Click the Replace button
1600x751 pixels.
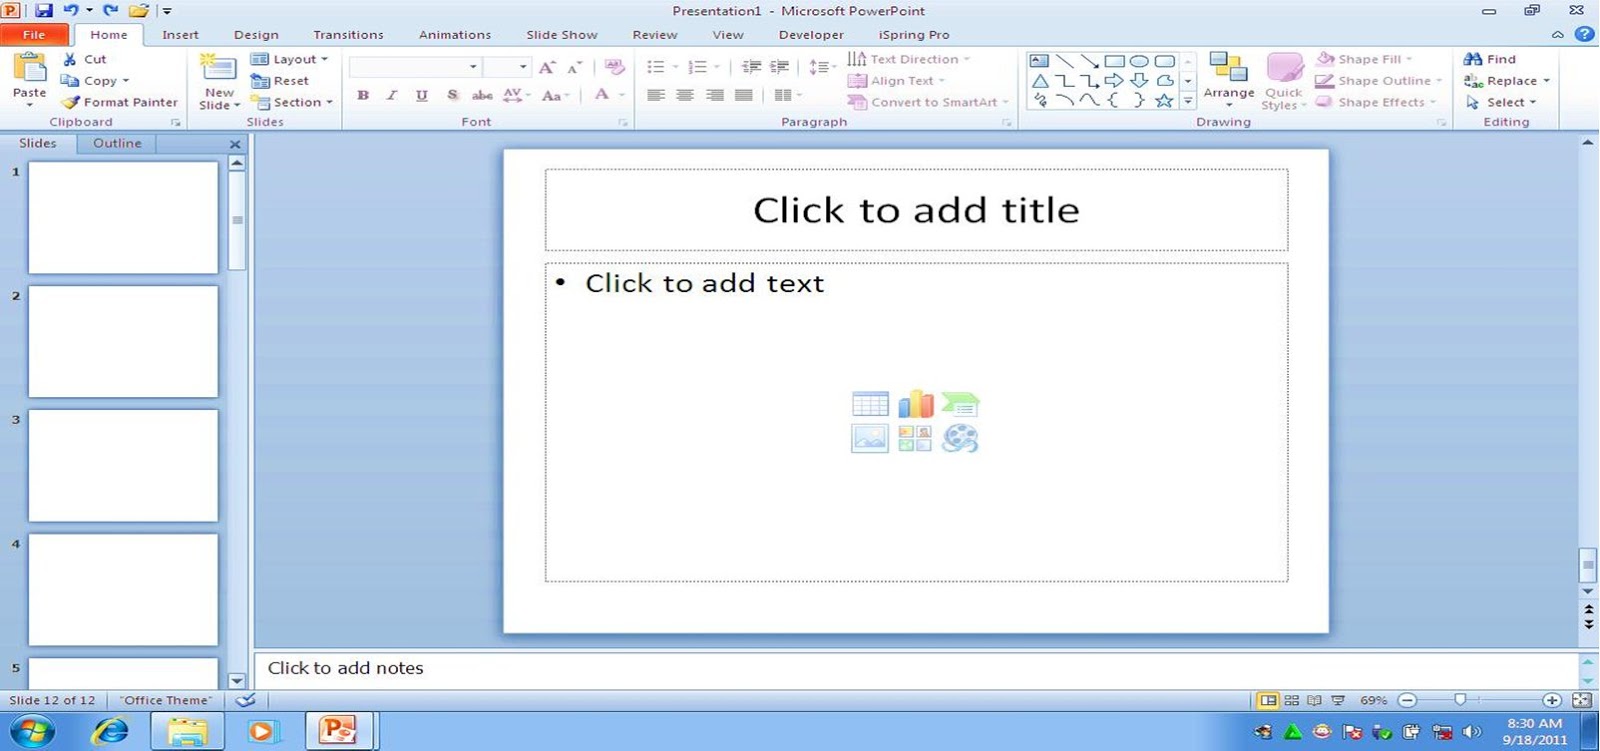pos(1506,81)
